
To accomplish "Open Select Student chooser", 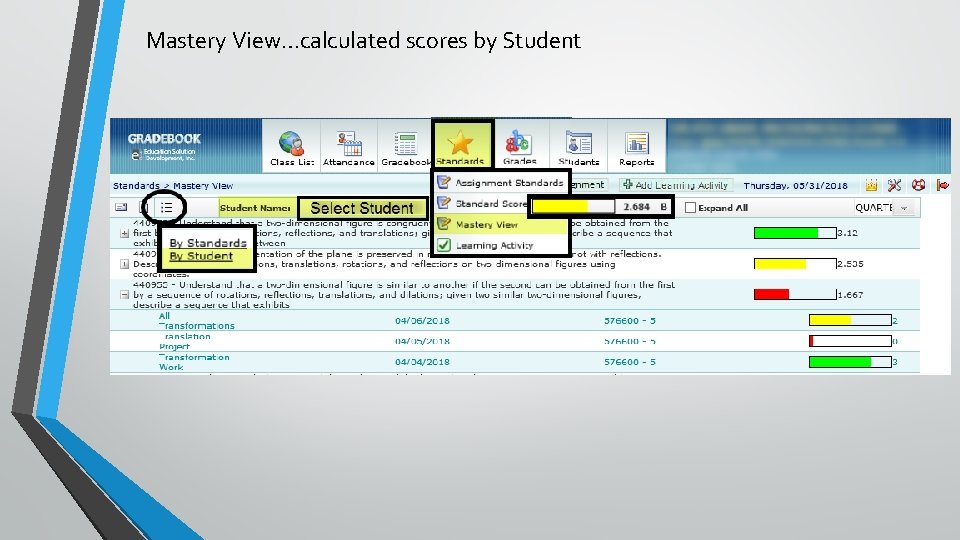I will pyautogui.click(x=362, y=208).
